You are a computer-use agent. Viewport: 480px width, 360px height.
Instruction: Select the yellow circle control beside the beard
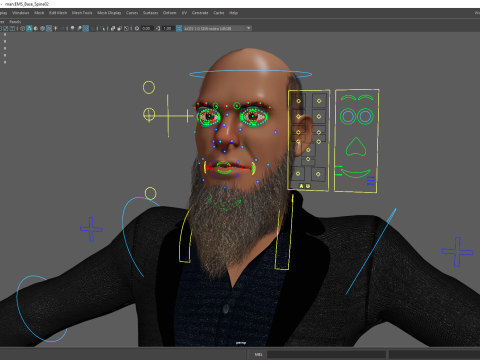coord(150,193)
